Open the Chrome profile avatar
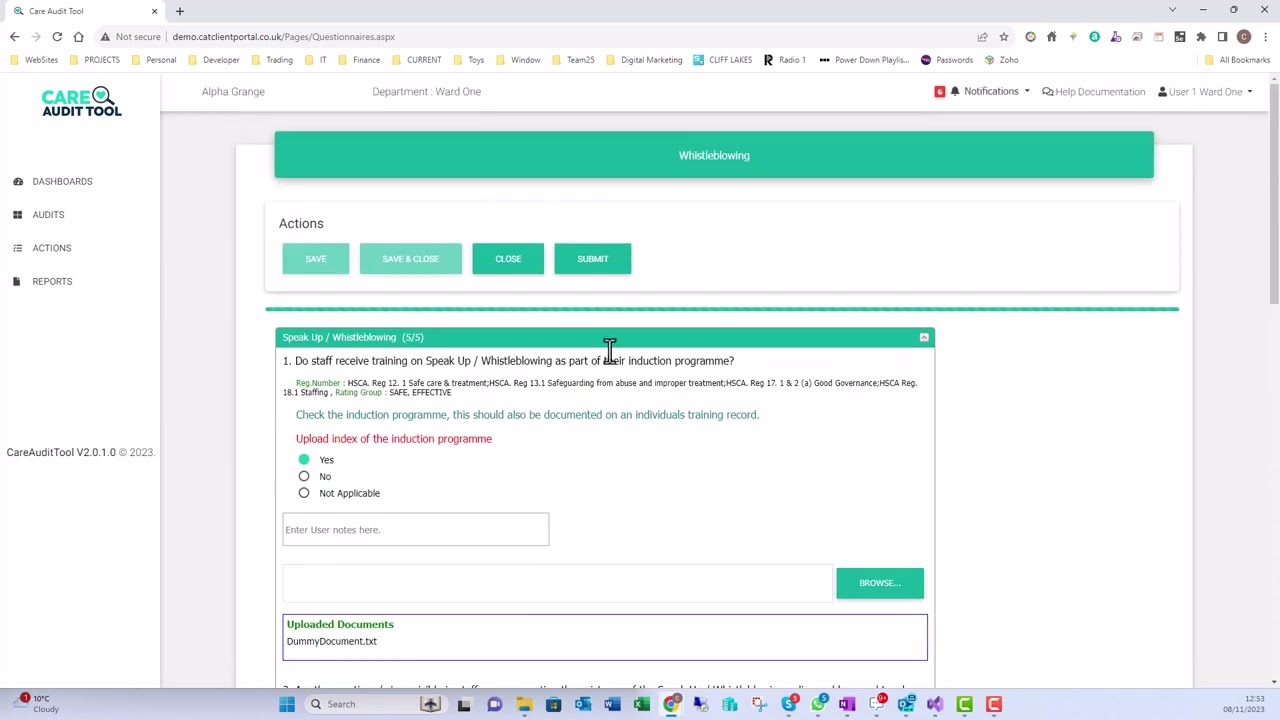This screenshot has width=1280, height=720. point(1244,37)
